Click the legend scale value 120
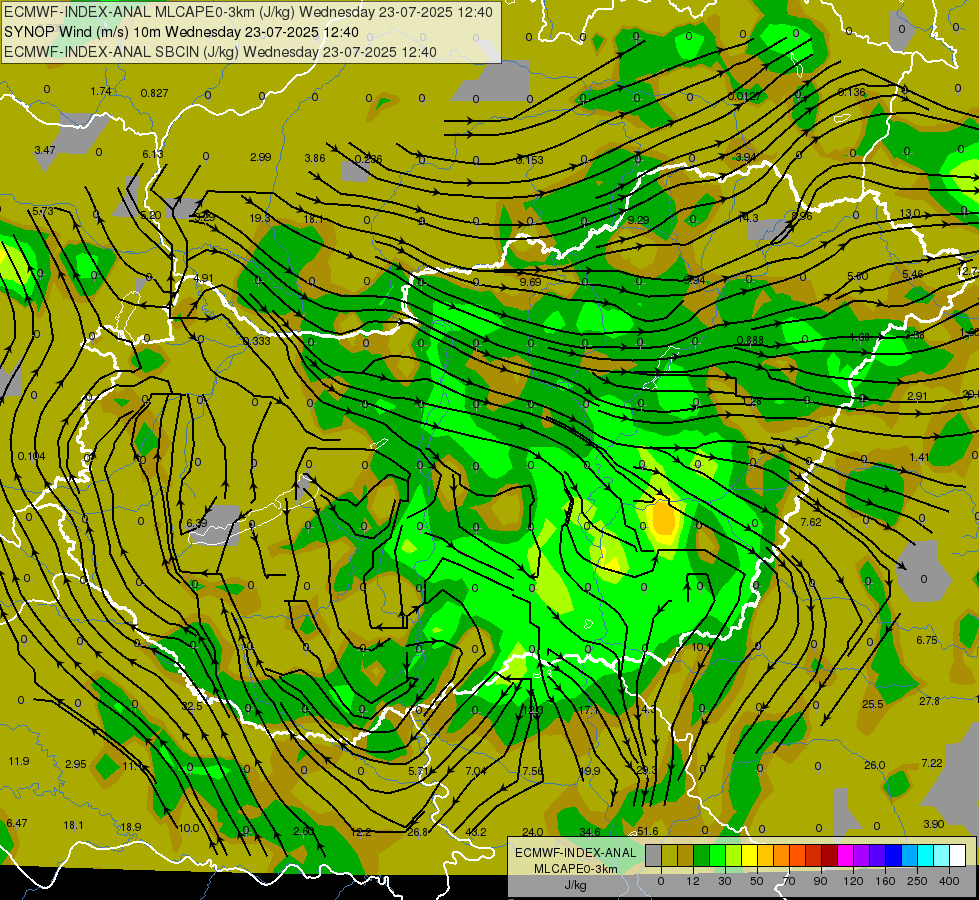Viewport: 979px width, 900px height. [x=853, y=881]
